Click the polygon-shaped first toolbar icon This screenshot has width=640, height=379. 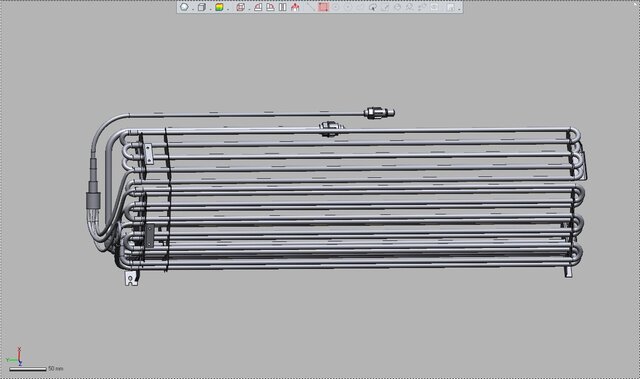(184, 7)
